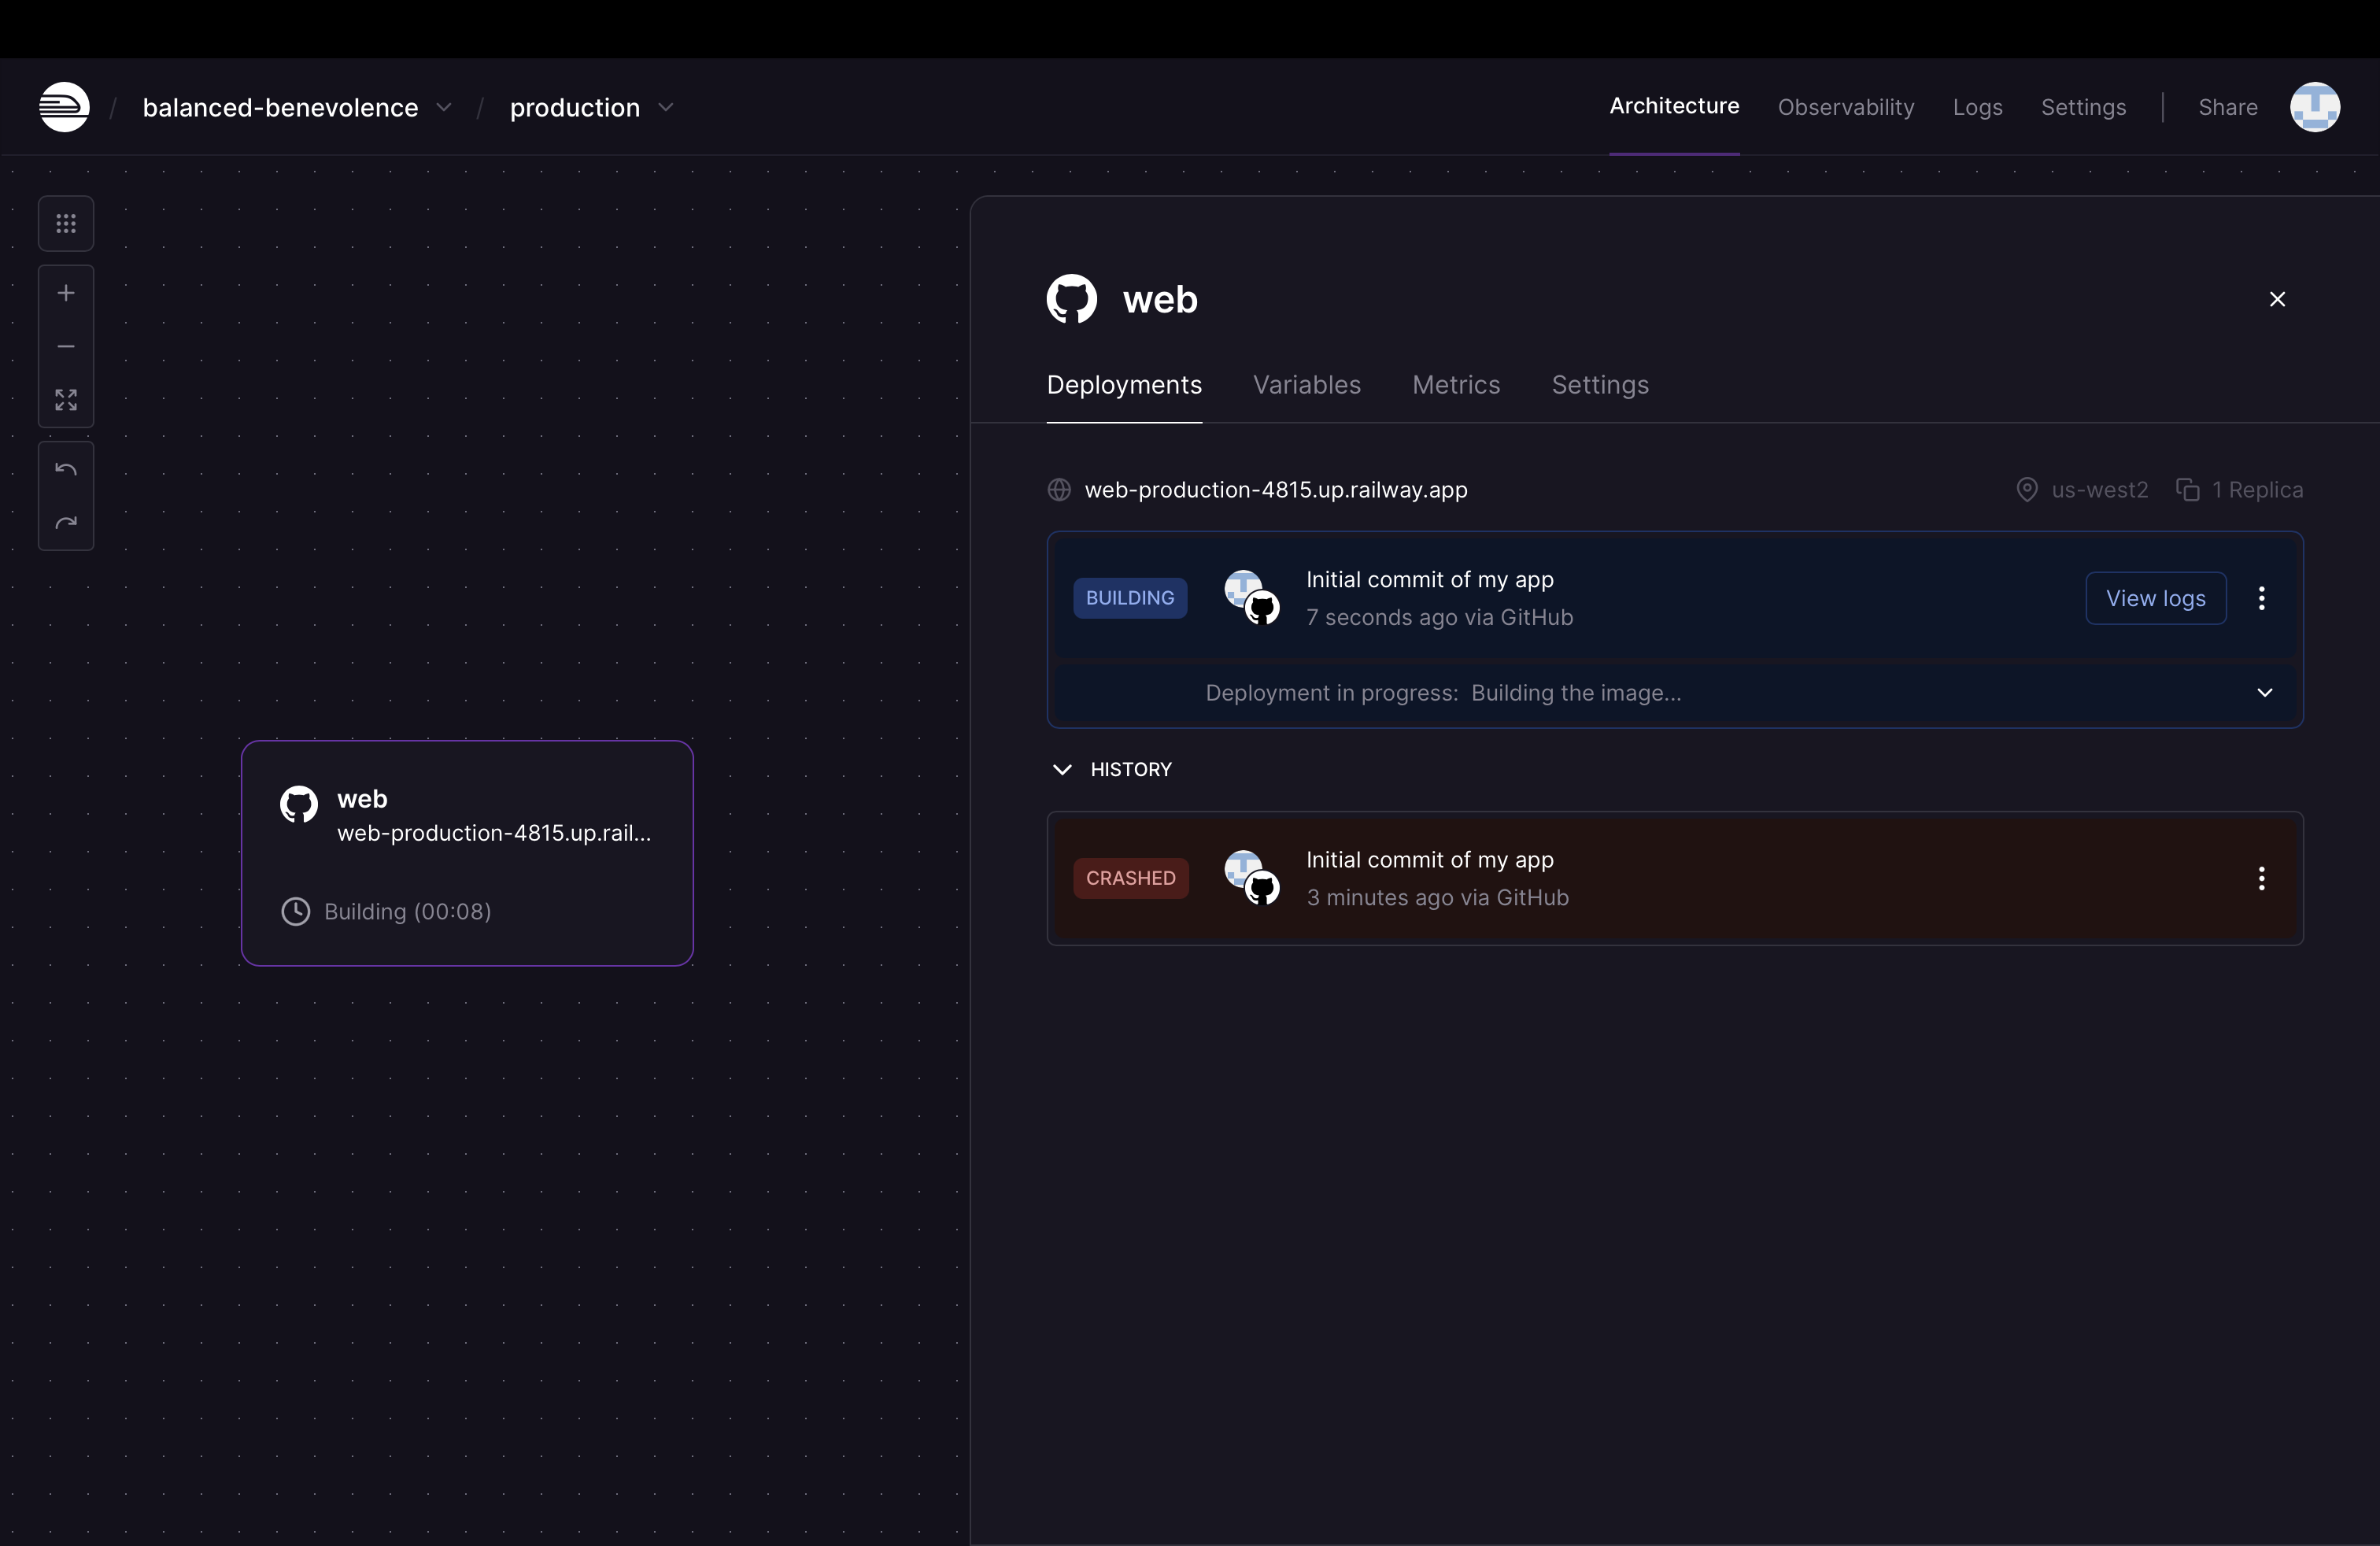The image size is (2380, 1546).
Task: Go to Observability in top navigation
Action: coord(1845,107)
